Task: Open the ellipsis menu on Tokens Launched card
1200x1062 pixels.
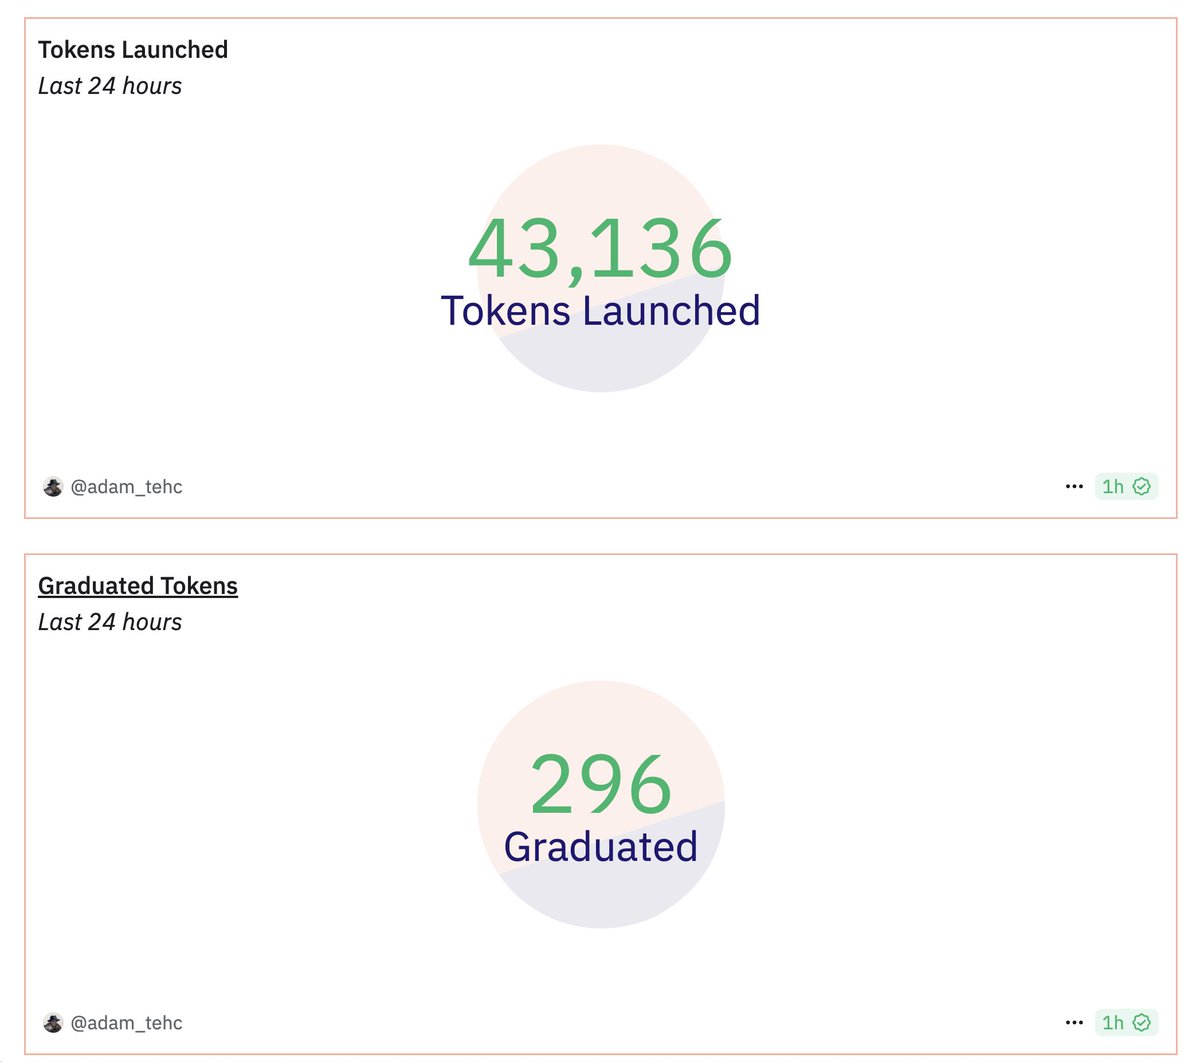Action: [1074, 486]
